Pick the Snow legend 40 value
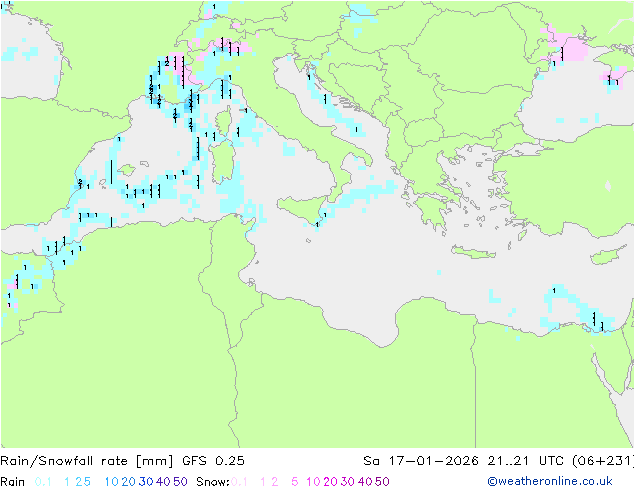The height and width of the screenshot is (490, 634). [365, 482]
